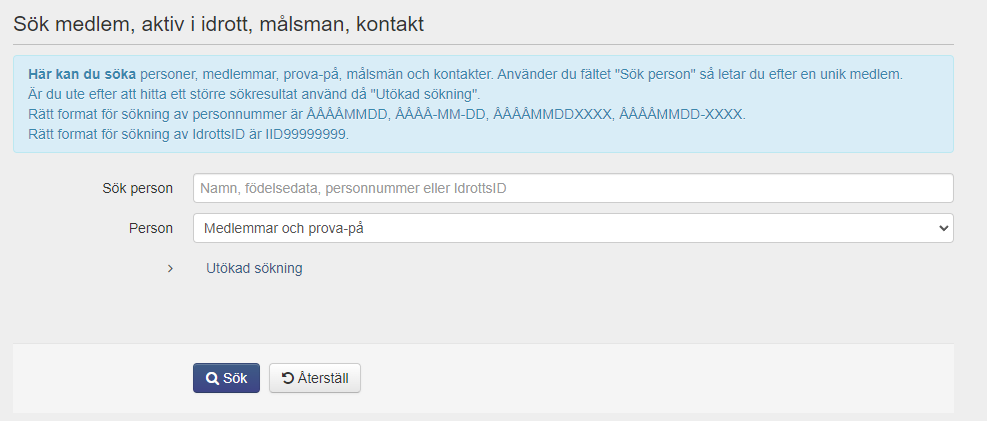Click the magnifier icon in Sök button
Viewport: 987px width, 421px height.
212,379
